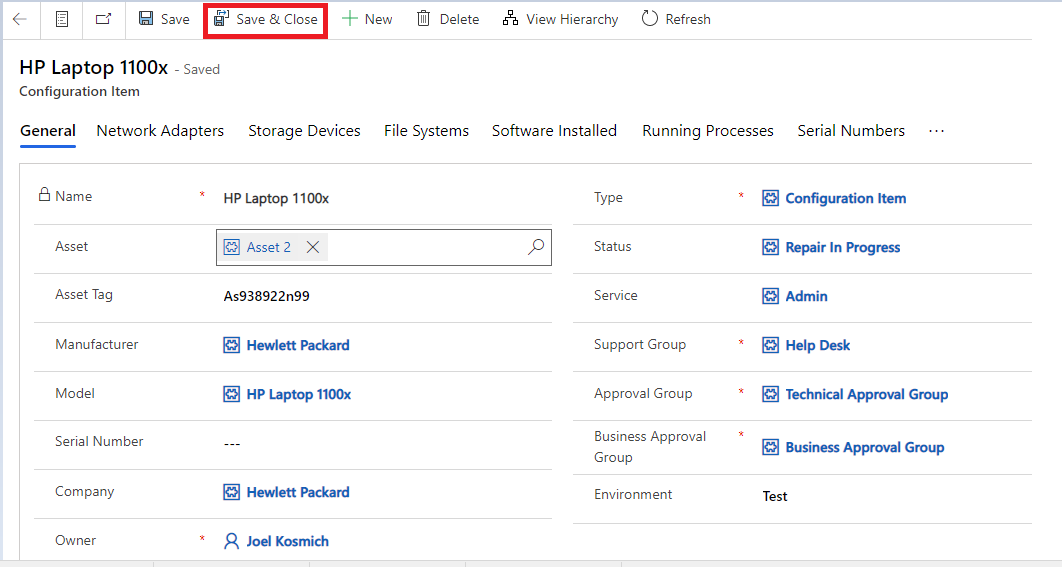1062x567 pixels.
Task: Click entity icon beside Help Desk
Action: (x=770, y=345)
